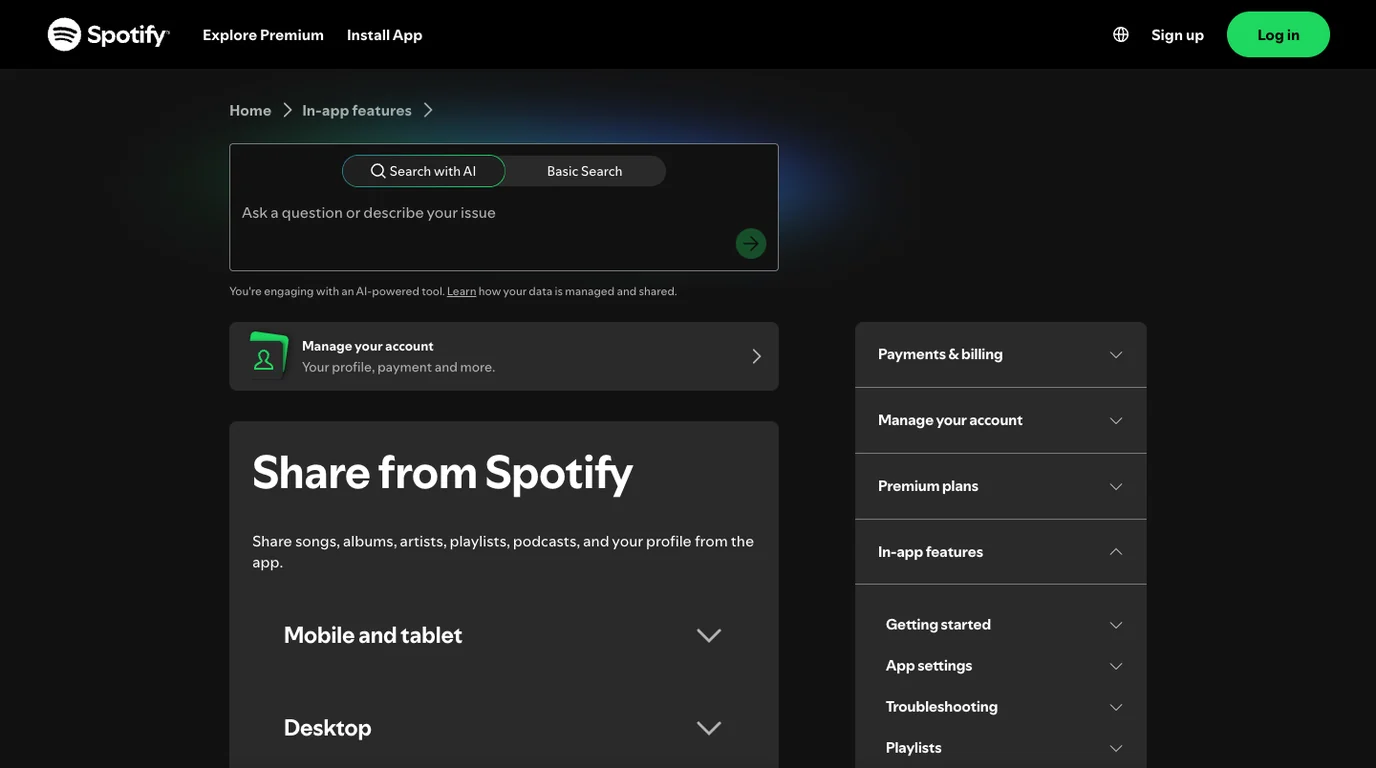Viewport: 1376px width, 768px height.
Task: Click the Spotify logo in header
Action: tap(109, 35)
